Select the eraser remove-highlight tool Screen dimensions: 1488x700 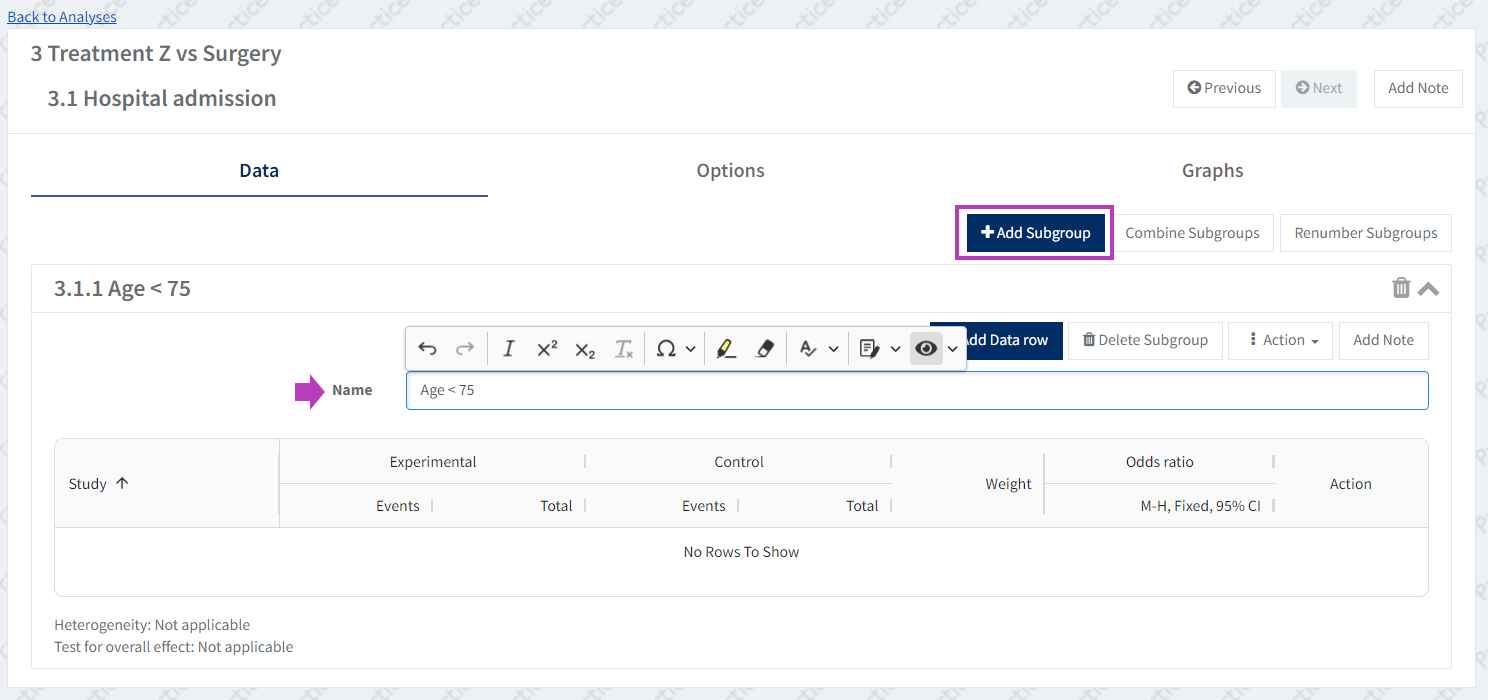coord(765,349)
